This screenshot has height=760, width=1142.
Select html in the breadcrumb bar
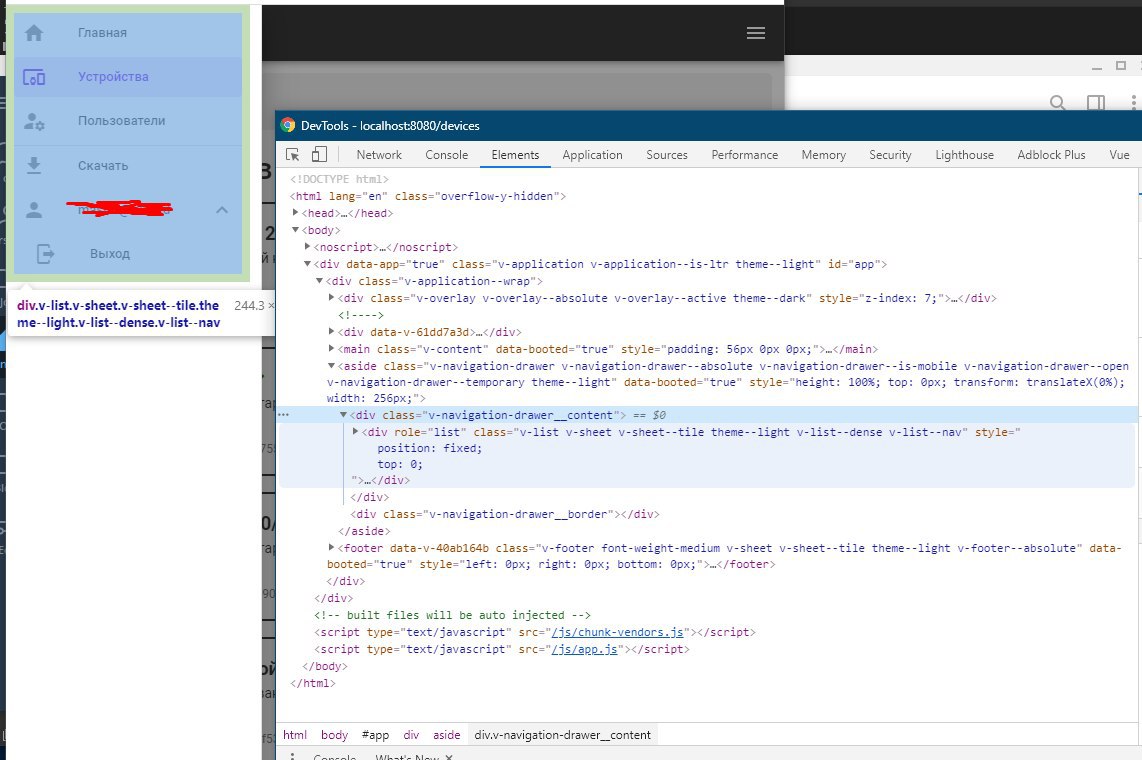[295, 735]
